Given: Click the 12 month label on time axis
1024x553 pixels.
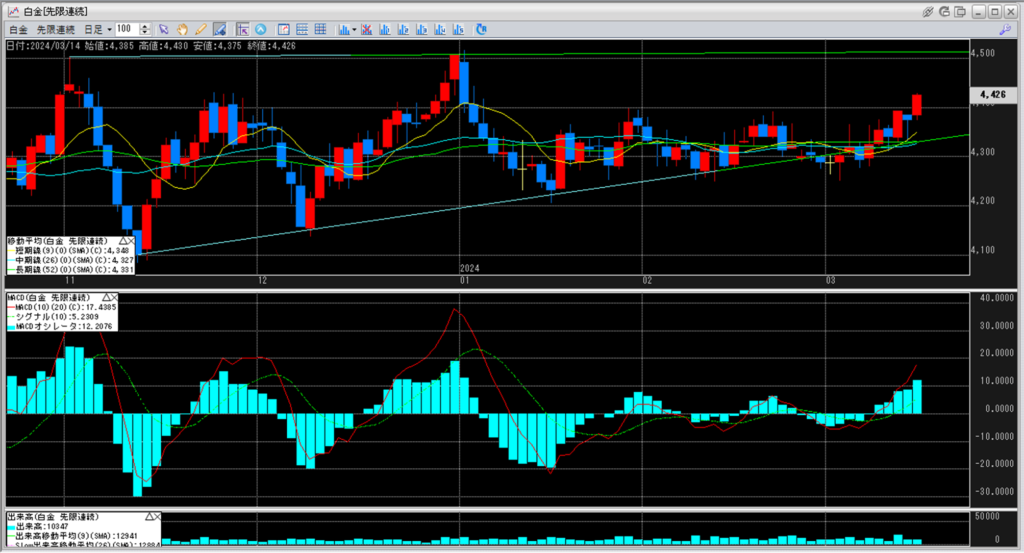Looking at the screenshot, I should 263,281.
